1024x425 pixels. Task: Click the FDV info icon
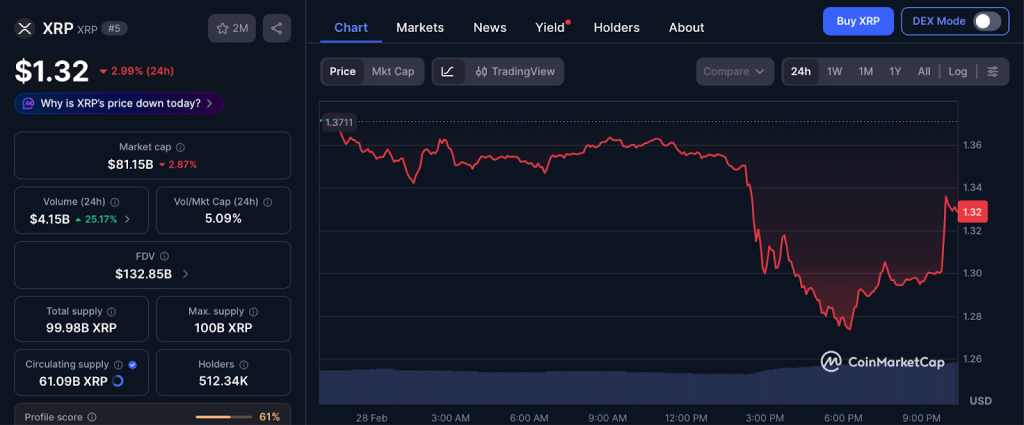[x=164, y=256]
